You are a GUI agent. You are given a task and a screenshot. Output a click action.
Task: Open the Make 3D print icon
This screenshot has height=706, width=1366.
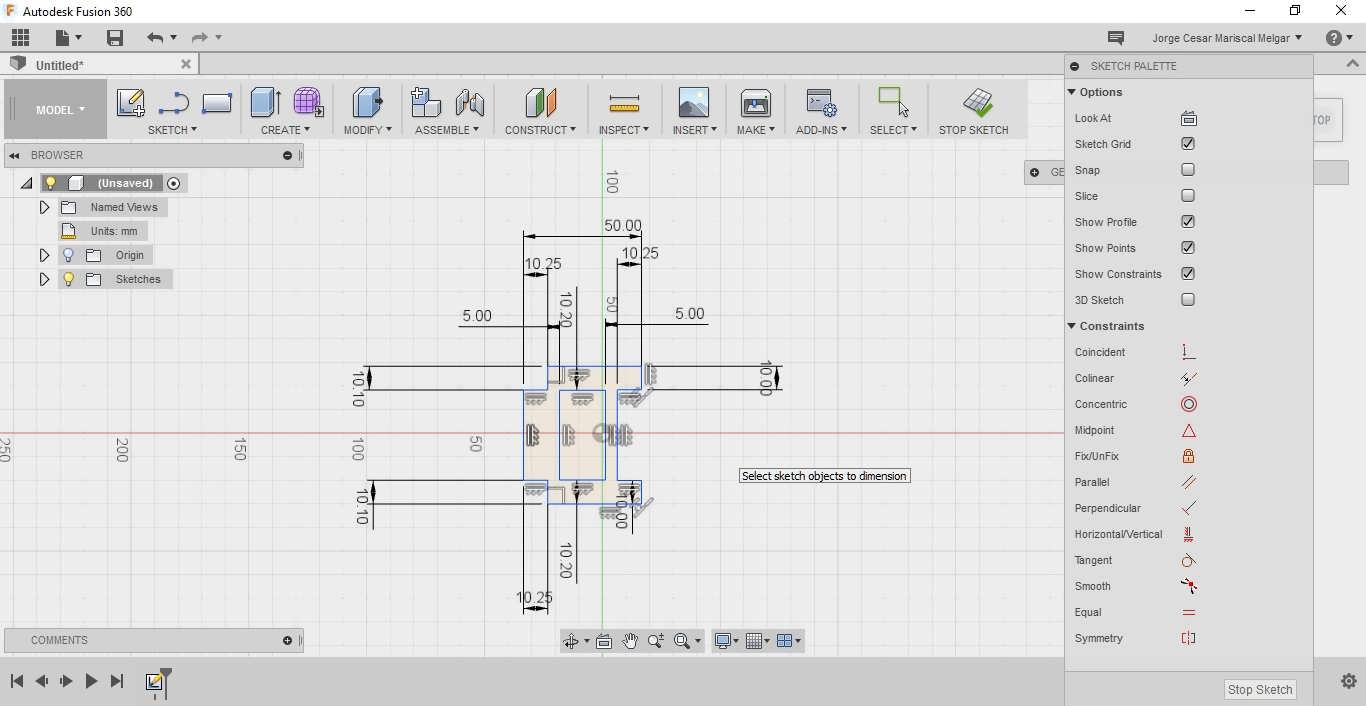tap(755, 102)
